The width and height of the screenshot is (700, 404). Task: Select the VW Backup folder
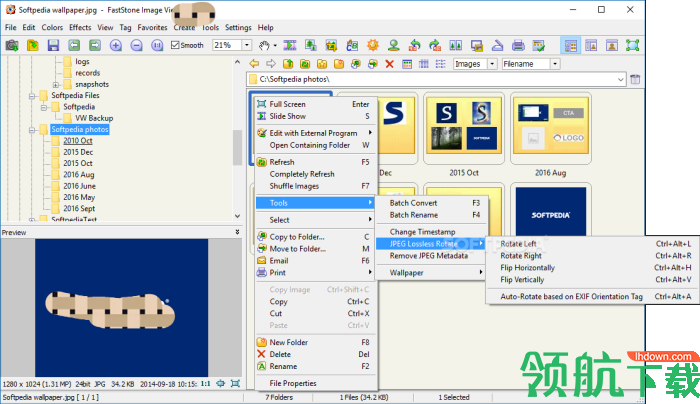pyautogui.click(x=94, y=118)
